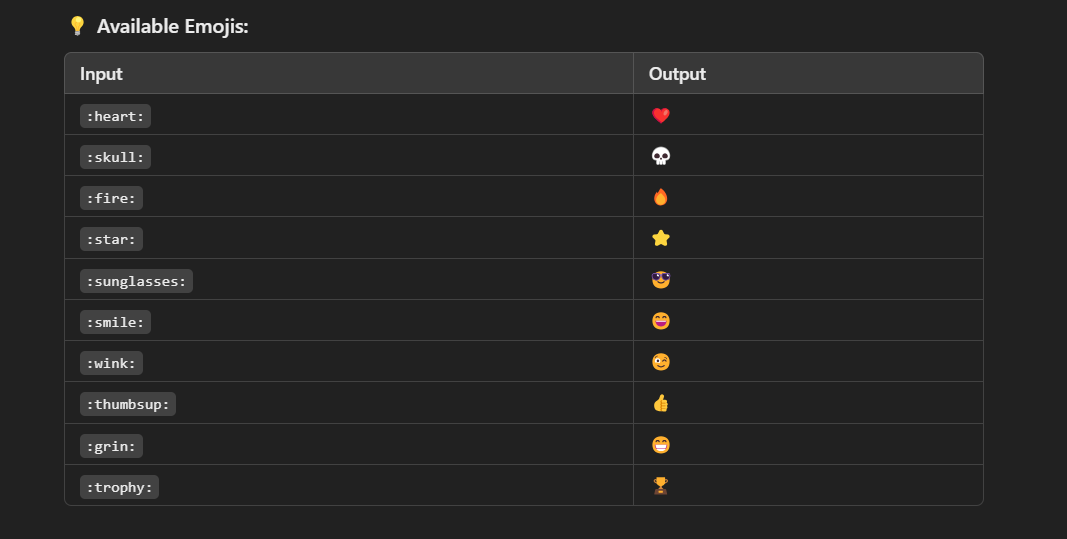This screenshot has width=1067, height=539.
Task: Click the red heart emoji
Action: [x=661, y=115]
